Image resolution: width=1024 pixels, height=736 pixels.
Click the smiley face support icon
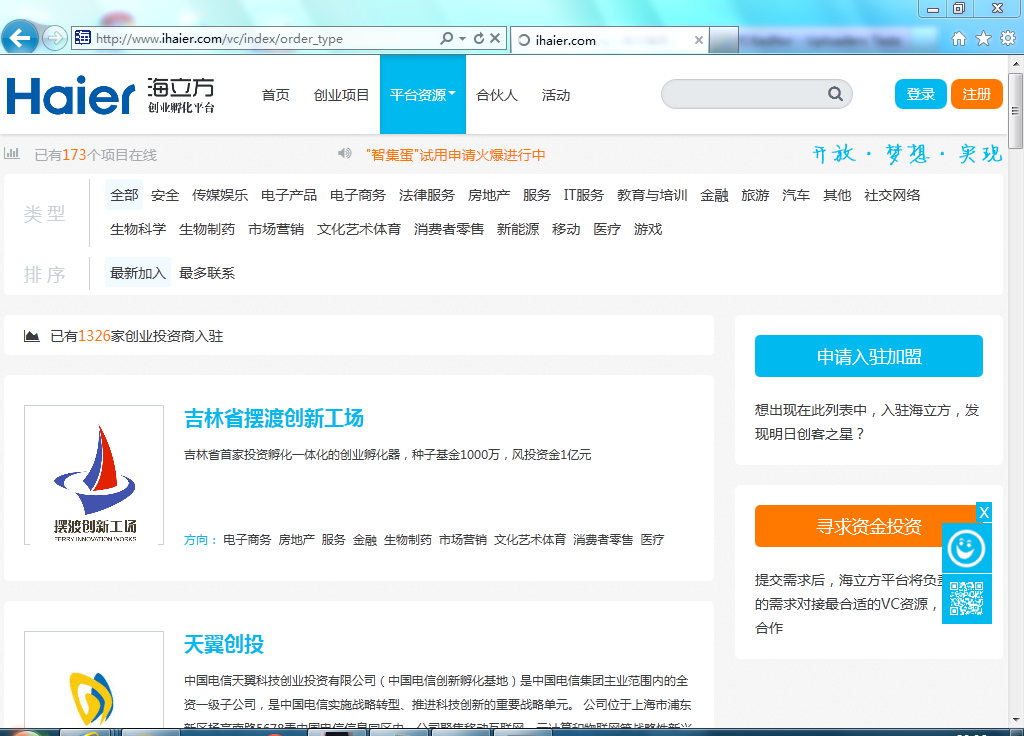coord(967,548)
